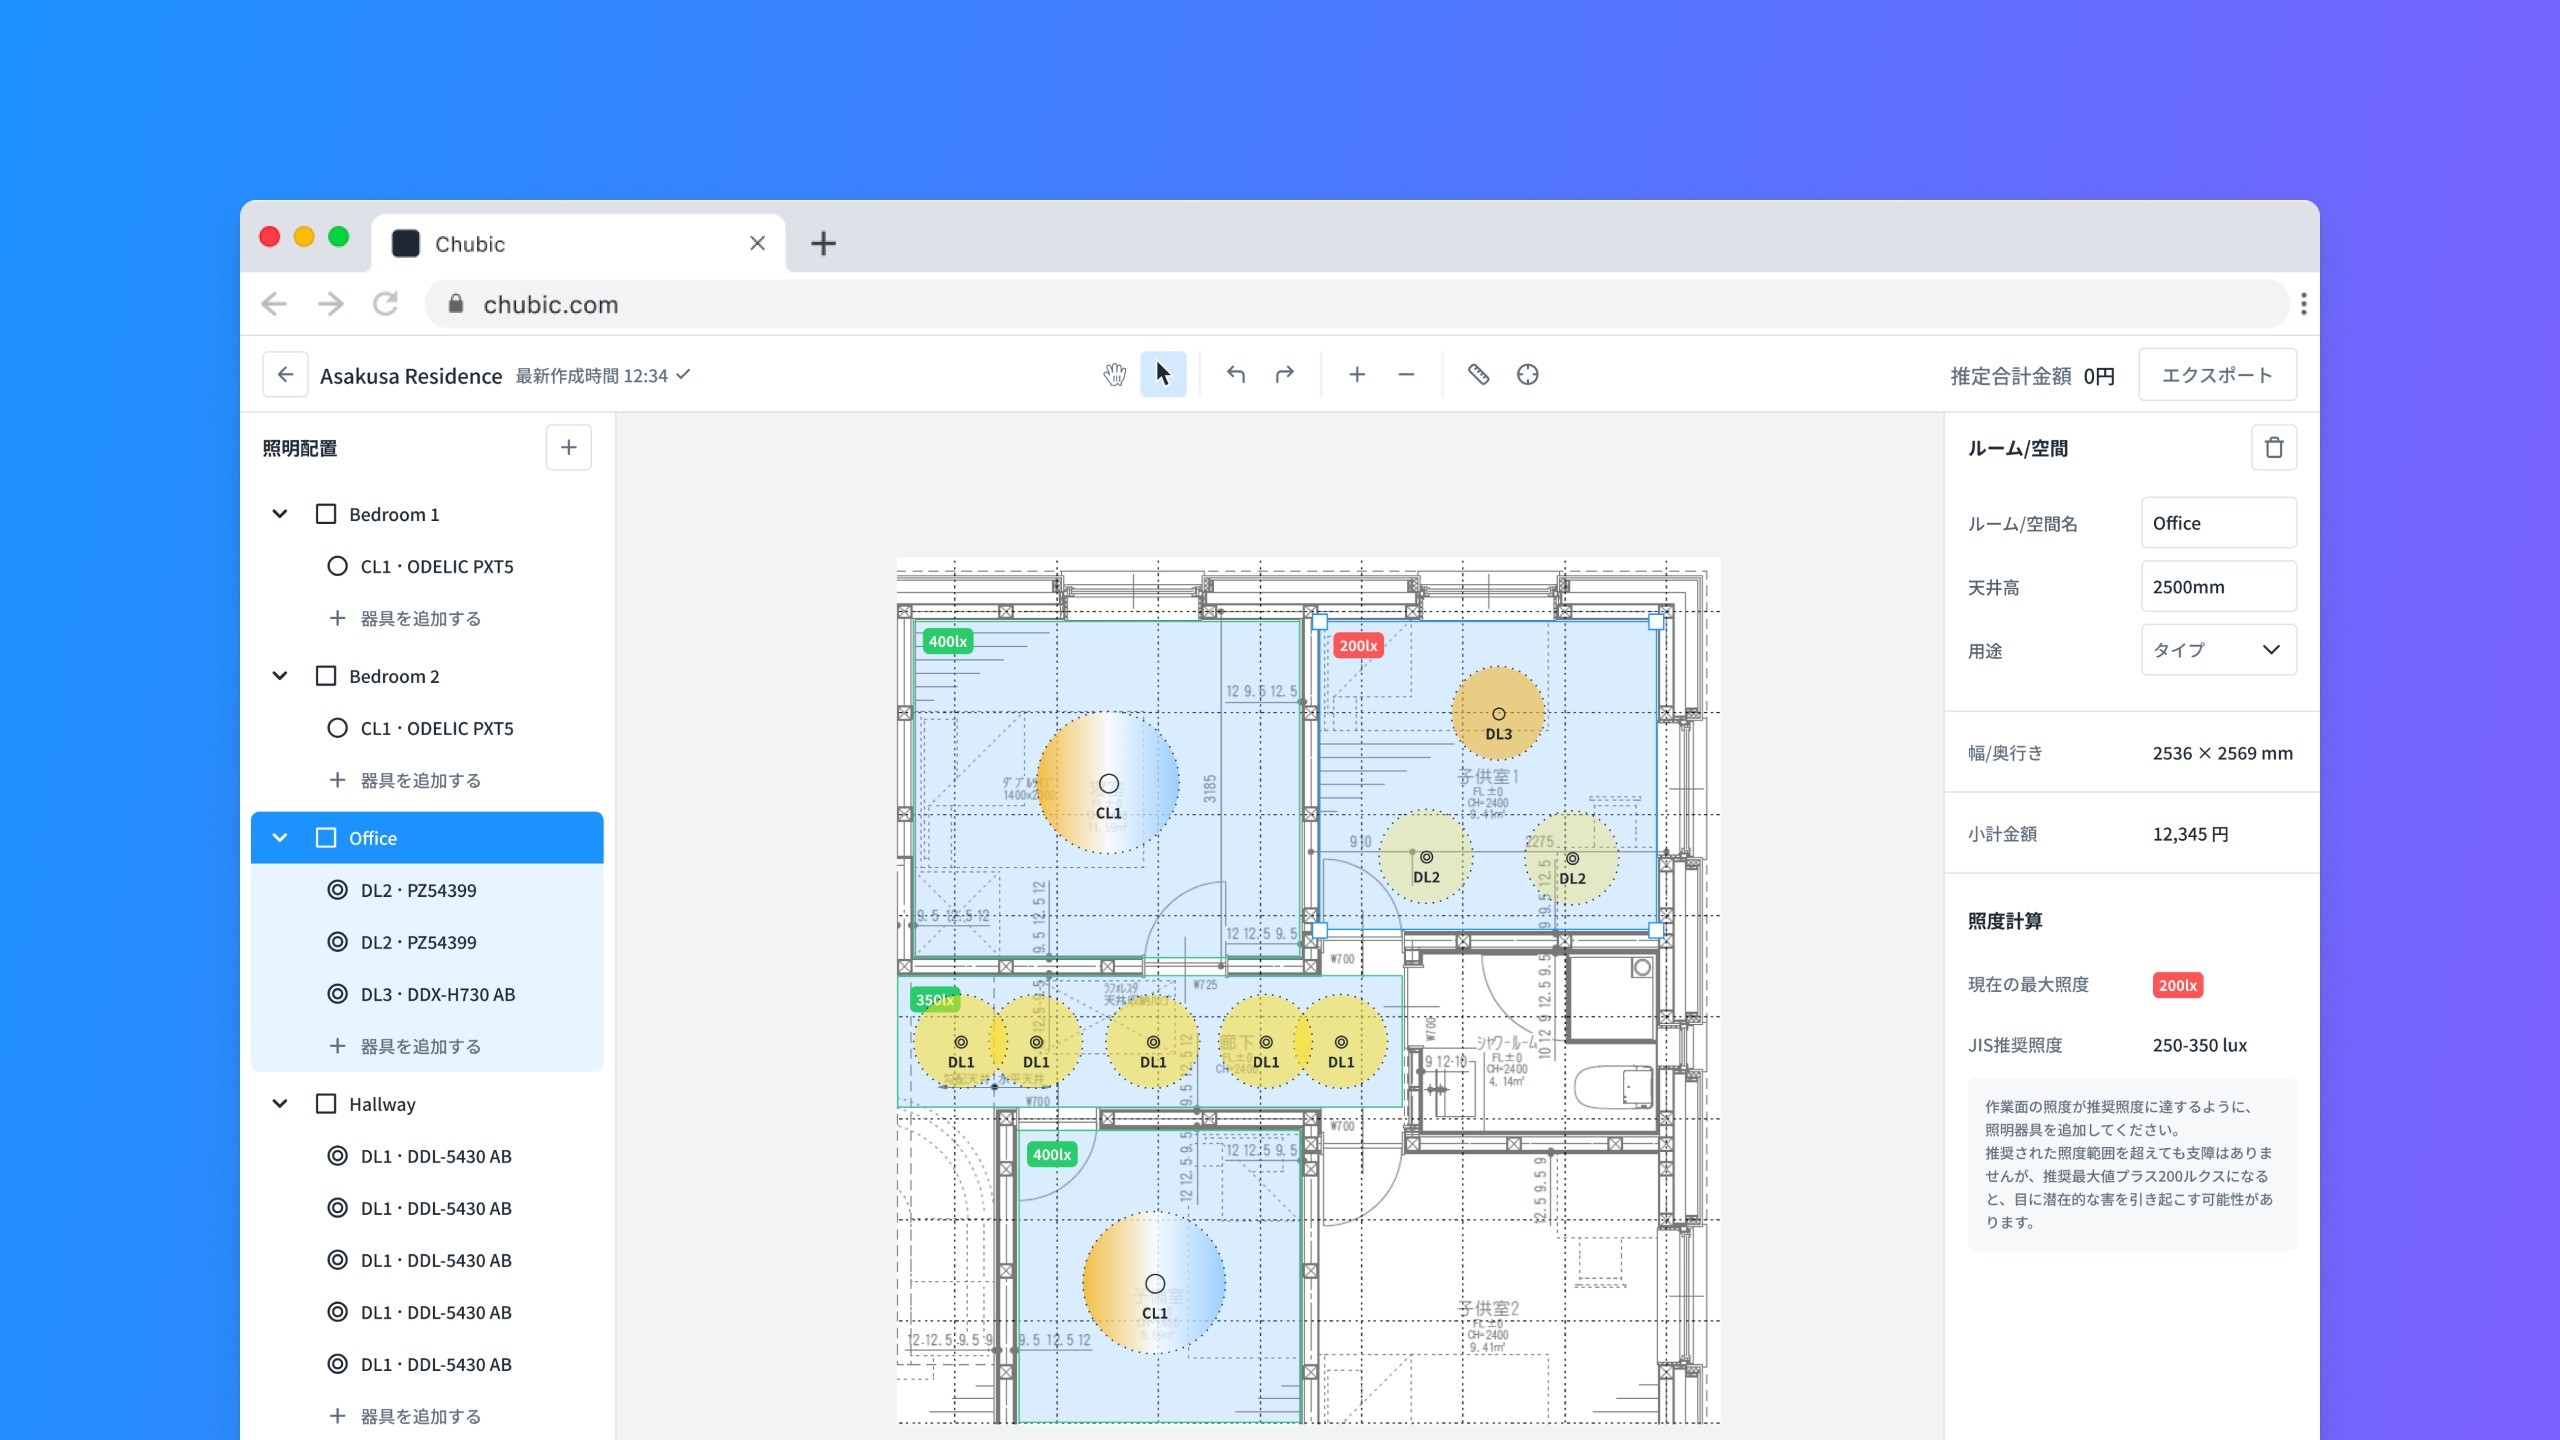Screen dimensions: 2560x1440
Task: Click the エクスポート button
Action: 2217,375
